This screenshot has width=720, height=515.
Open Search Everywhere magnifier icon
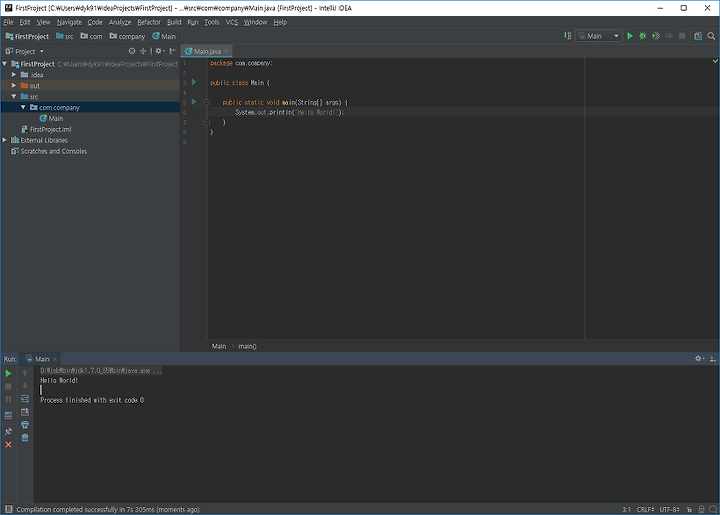[711, 36]
